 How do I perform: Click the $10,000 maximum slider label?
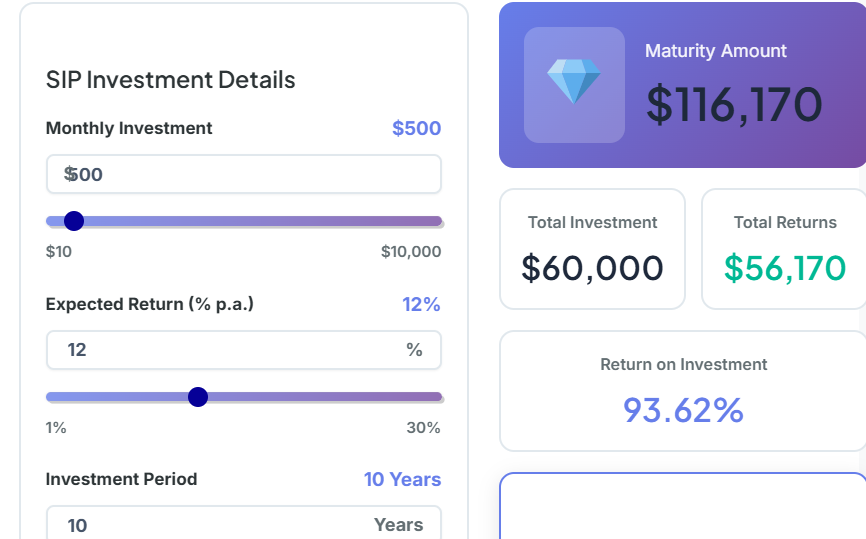[x=410, y=252]
